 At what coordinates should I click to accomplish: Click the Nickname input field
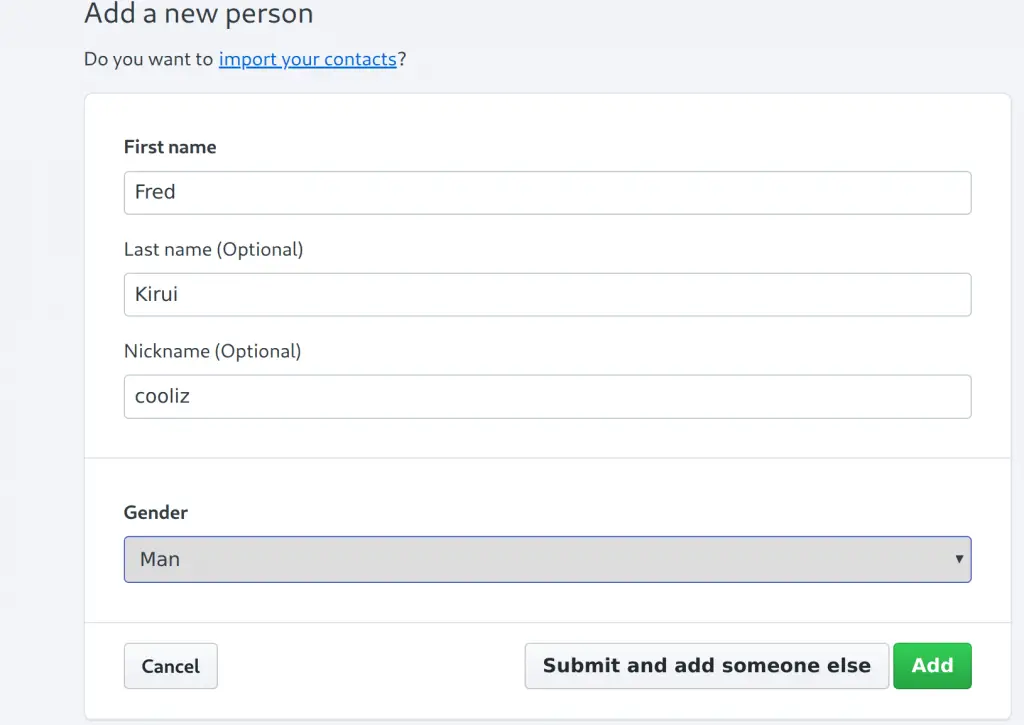click(547, 396)
